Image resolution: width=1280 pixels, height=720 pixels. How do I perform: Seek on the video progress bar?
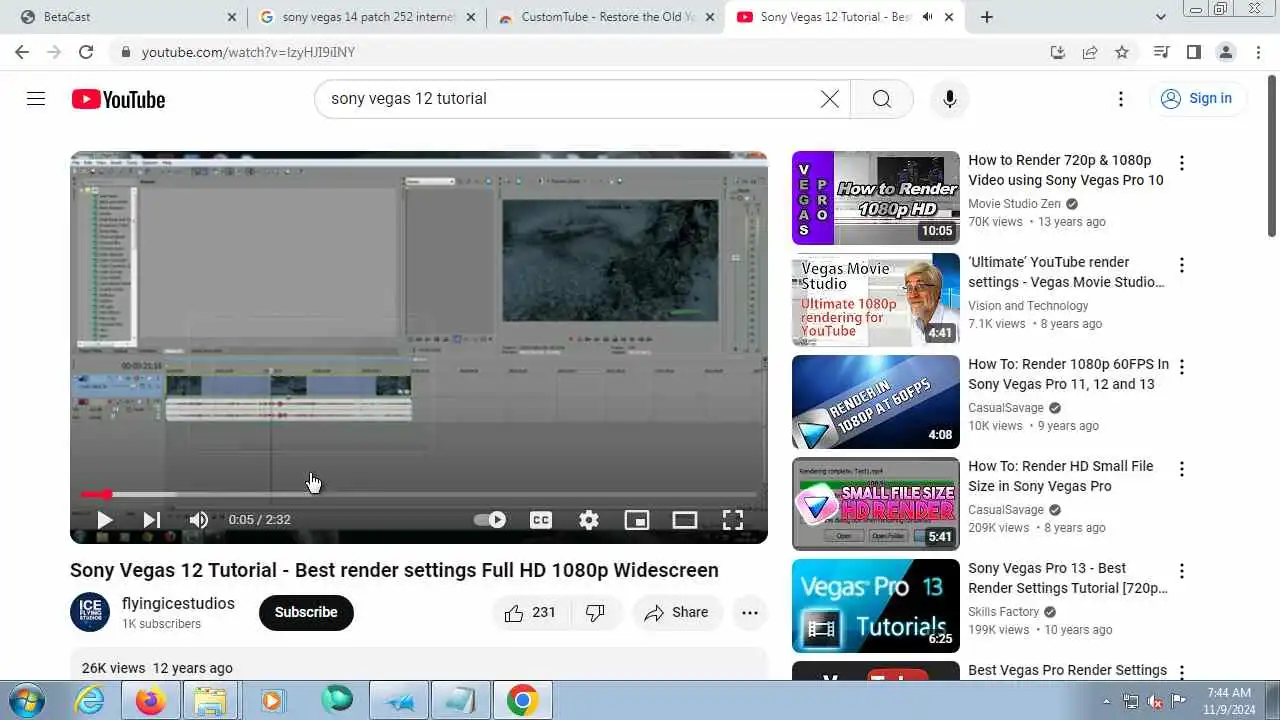[419, 494]
